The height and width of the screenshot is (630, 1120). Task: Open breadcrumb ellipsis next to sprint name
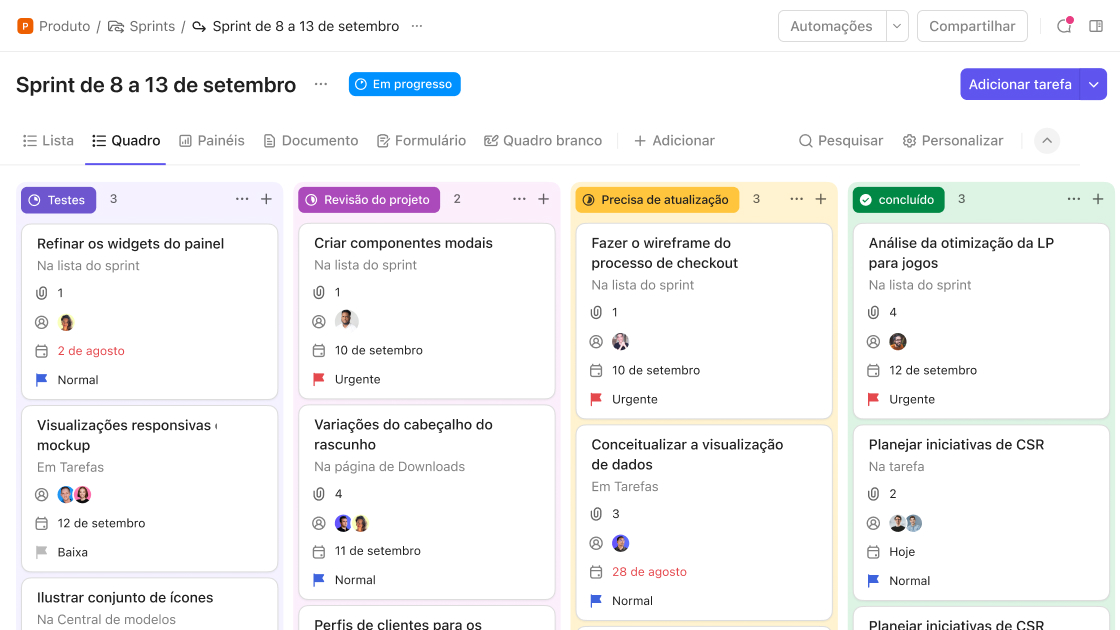pyautogui.click(x=417, y=26)
